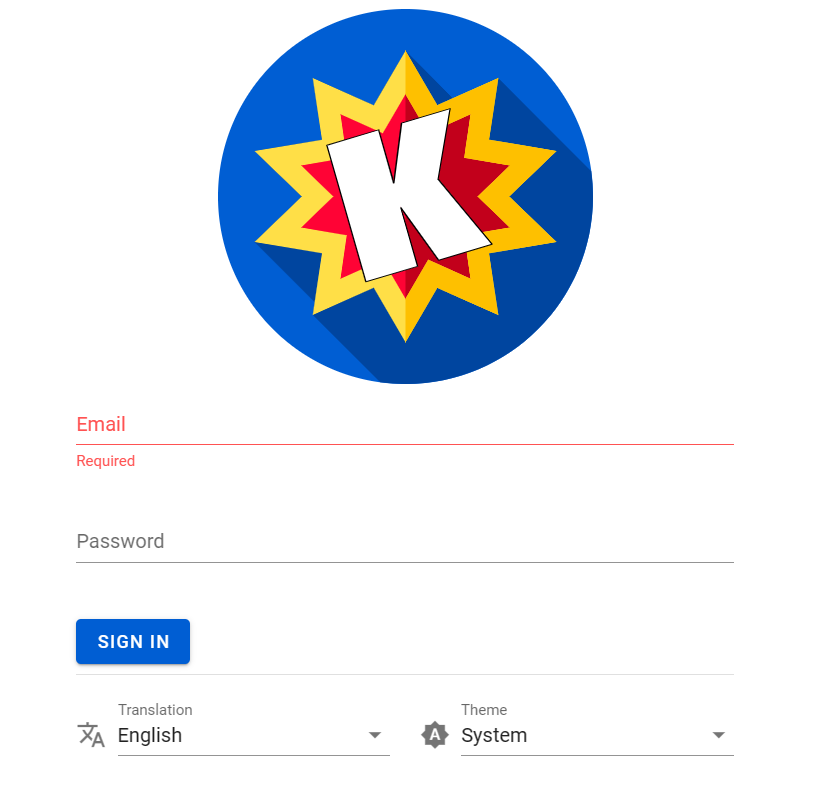Open the language selector showing English
815x808 pixels.
click(x=150, y=735)
